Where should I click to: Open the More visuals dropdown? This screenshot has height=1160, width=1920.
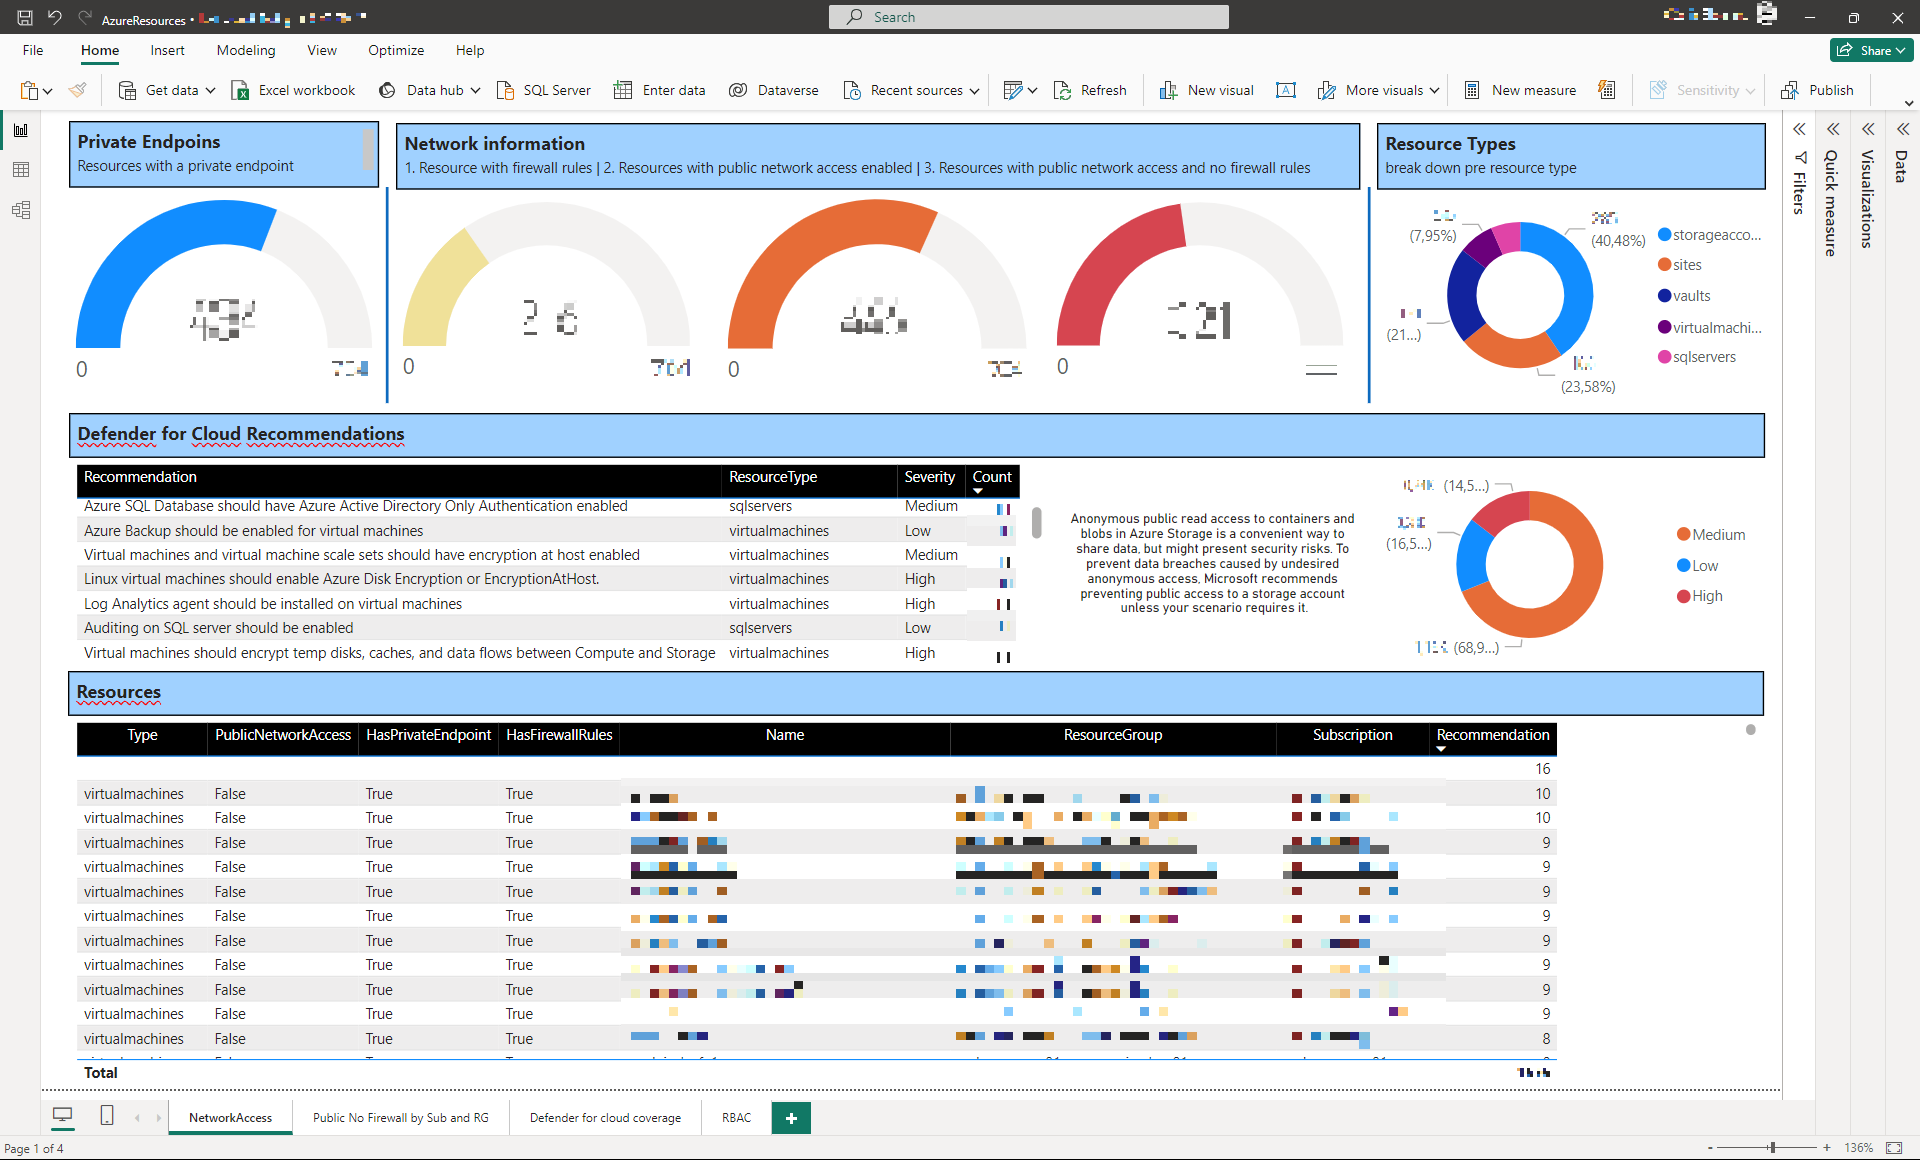click(1434, 90)
